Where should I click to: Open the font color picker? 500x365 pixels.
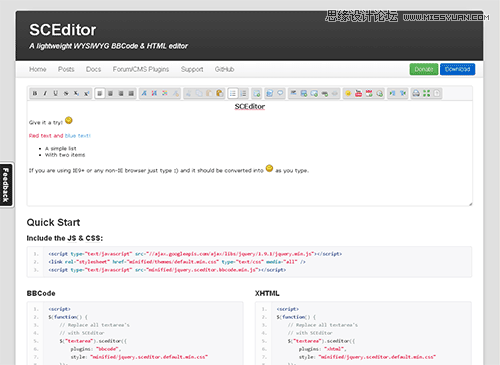click(x=165, y=93)
